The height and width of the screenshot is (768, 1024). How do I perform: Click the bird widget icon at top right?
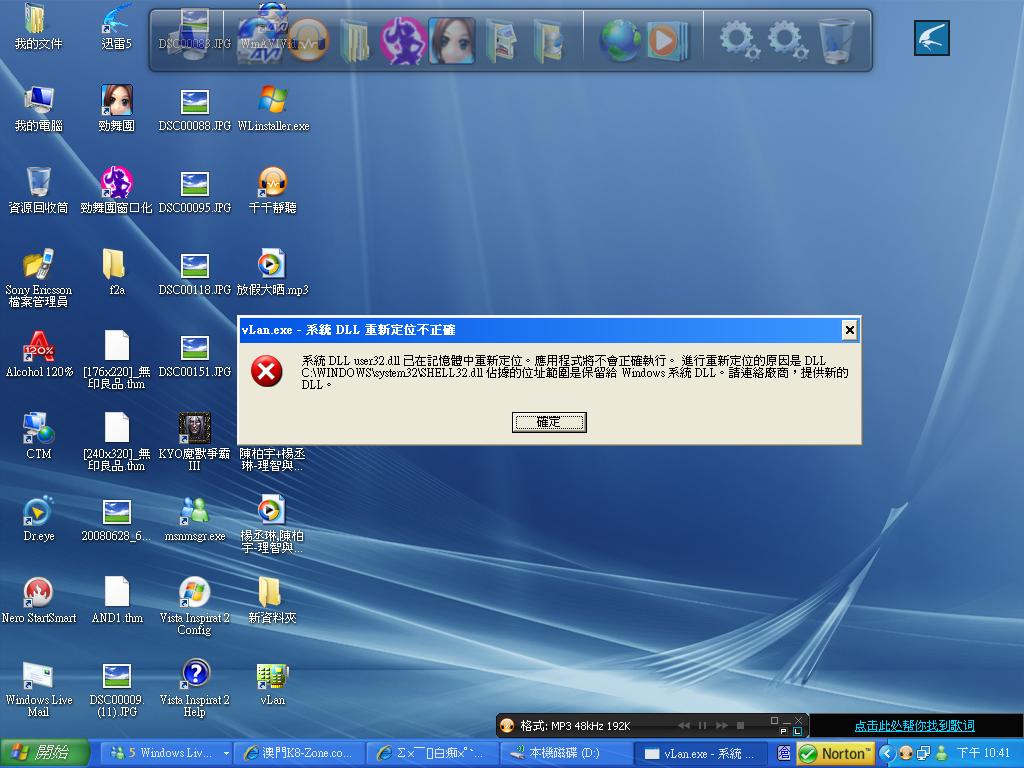[x=931, y=37]
